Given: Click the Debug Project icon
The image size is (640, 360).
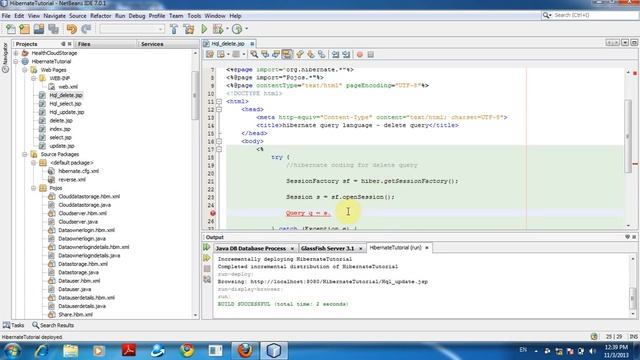Looking at the screenshot, I should (x=218, y=29).
